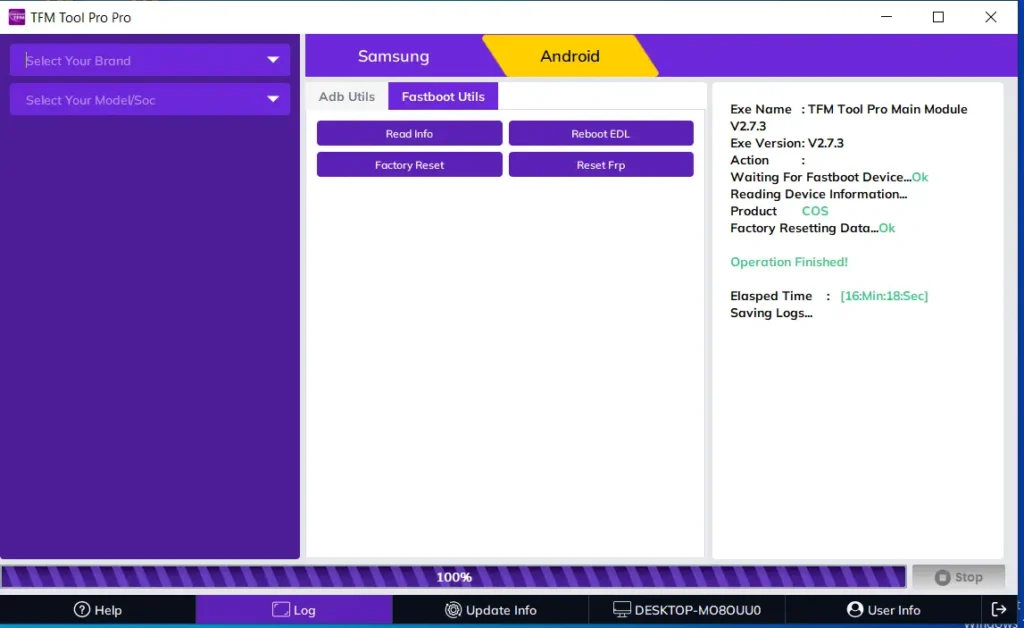
Task: Close the TFM Tool Pro window
Action: tap(991, 17)
